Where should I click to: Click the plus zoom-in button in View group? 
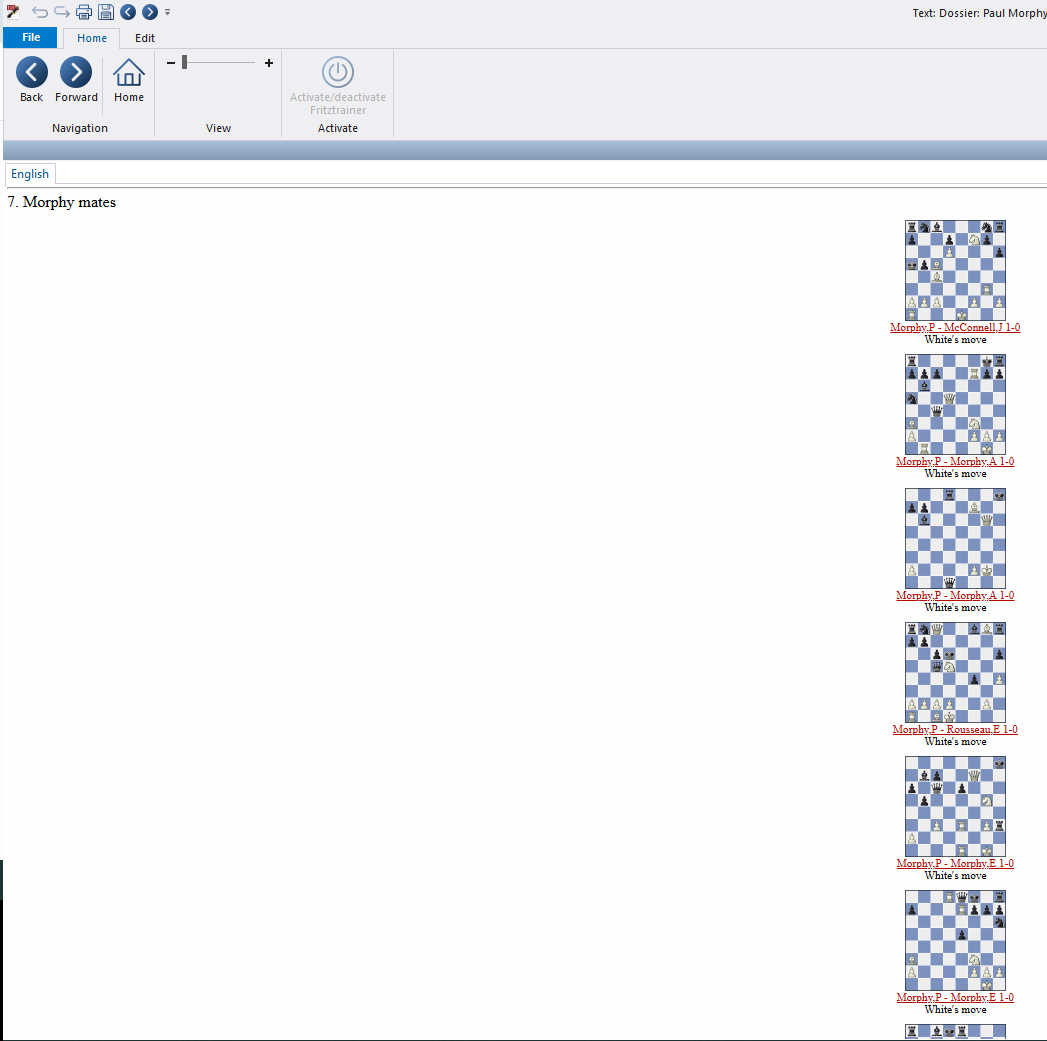[269, 63]
